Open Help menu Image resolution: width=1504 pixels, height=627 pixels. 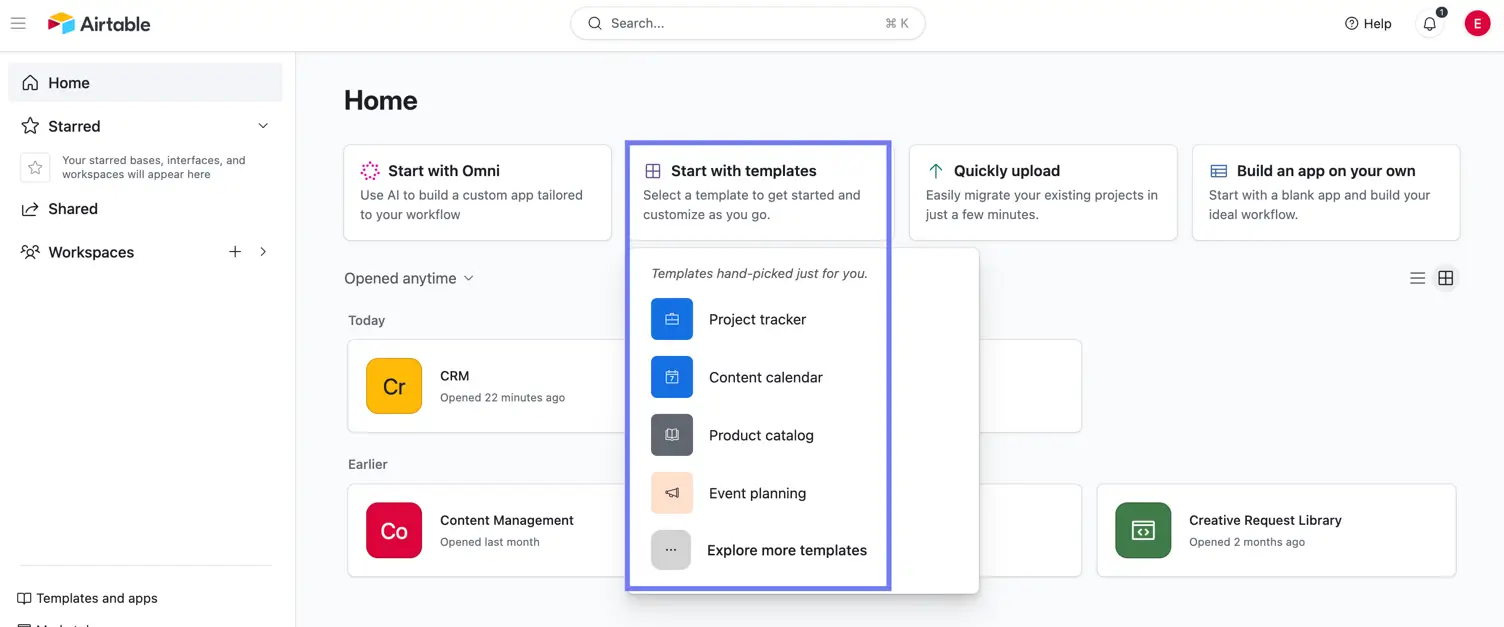click(x=1368, y=23)
